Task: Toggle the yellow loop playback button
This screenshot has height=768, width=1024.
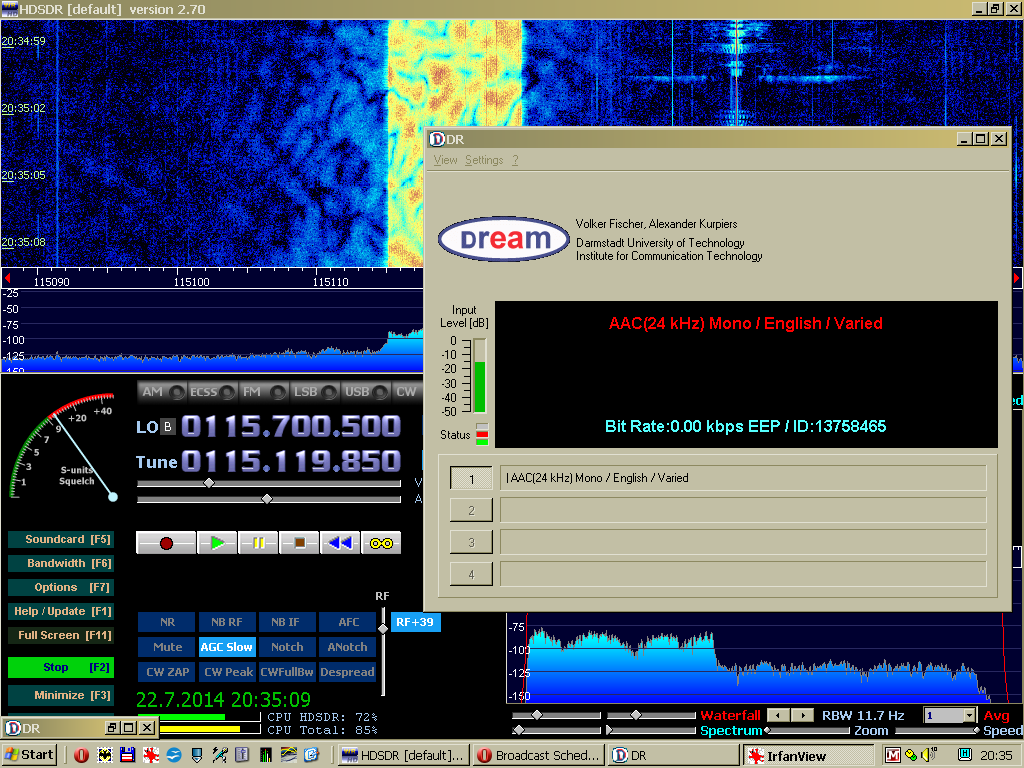Action: point(381,543)
